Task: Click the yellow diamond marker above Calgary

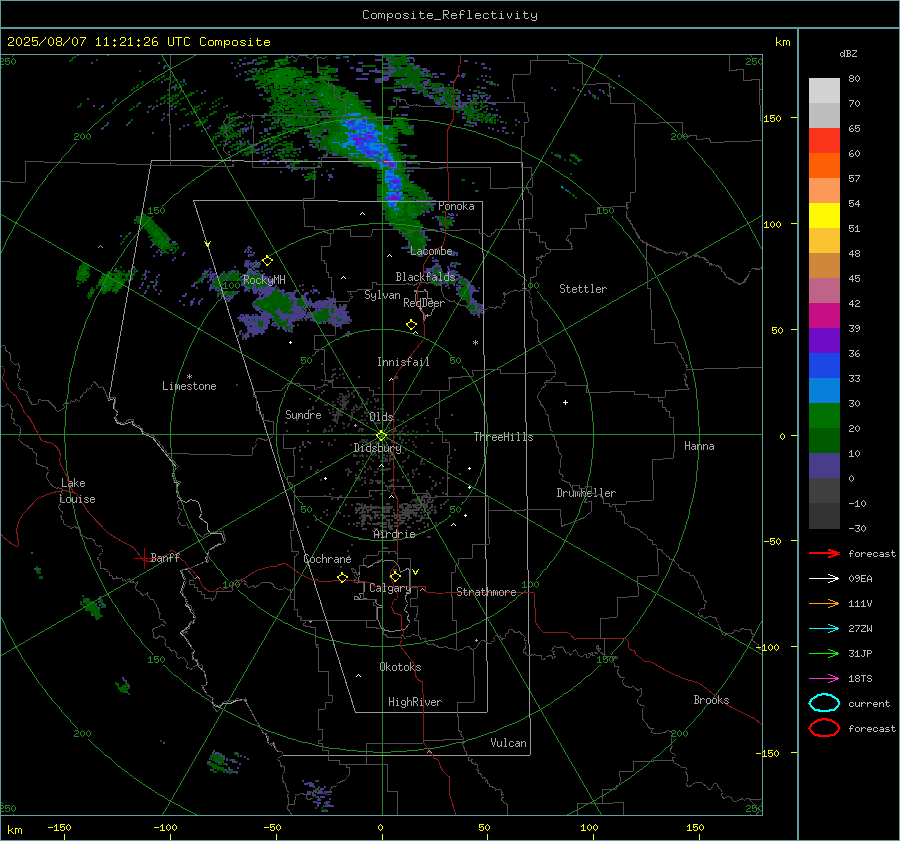Action: coord(395,576)
